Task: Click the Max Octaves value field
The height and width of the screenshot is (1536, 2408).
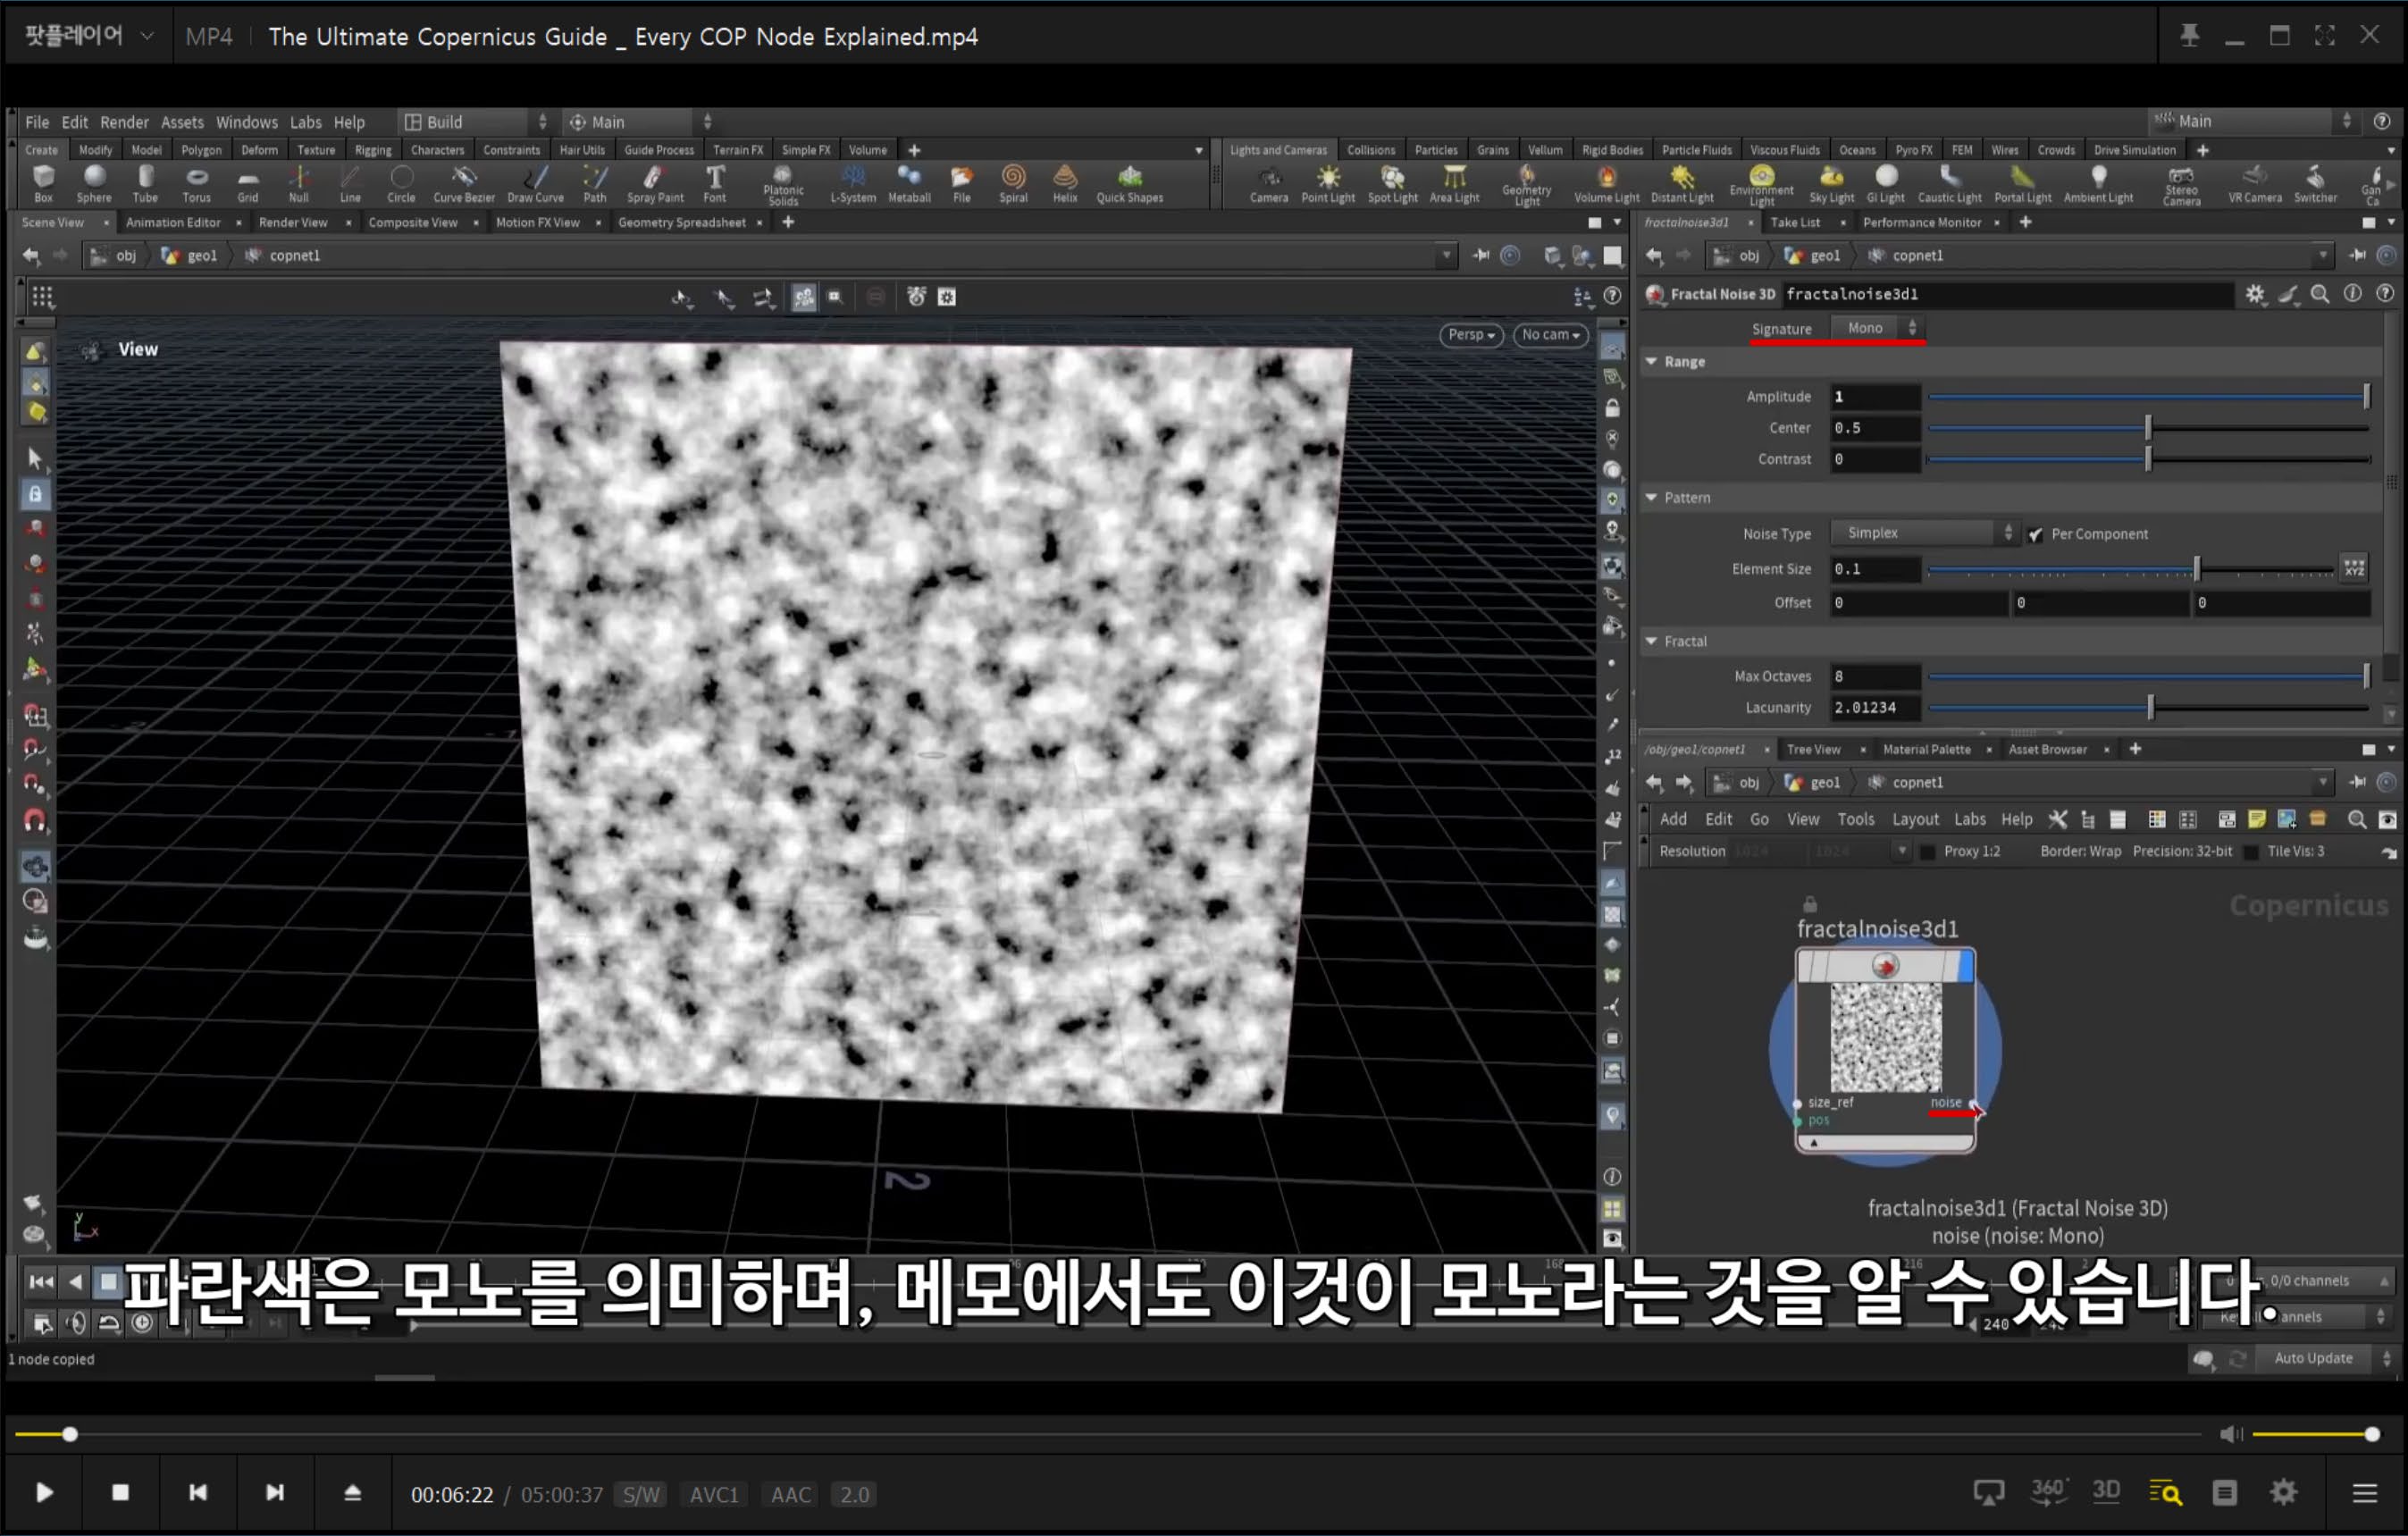Action: coord(1875,677)
